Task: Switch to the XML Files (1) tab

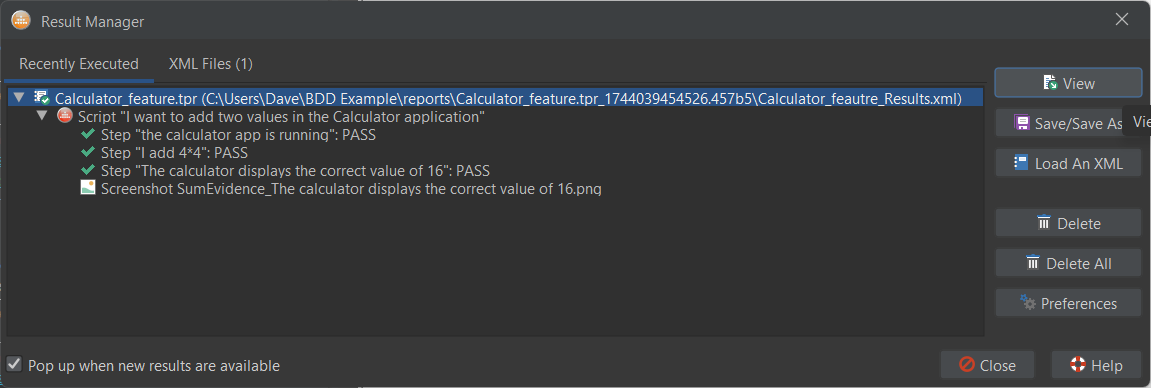Action: (211, 64)
